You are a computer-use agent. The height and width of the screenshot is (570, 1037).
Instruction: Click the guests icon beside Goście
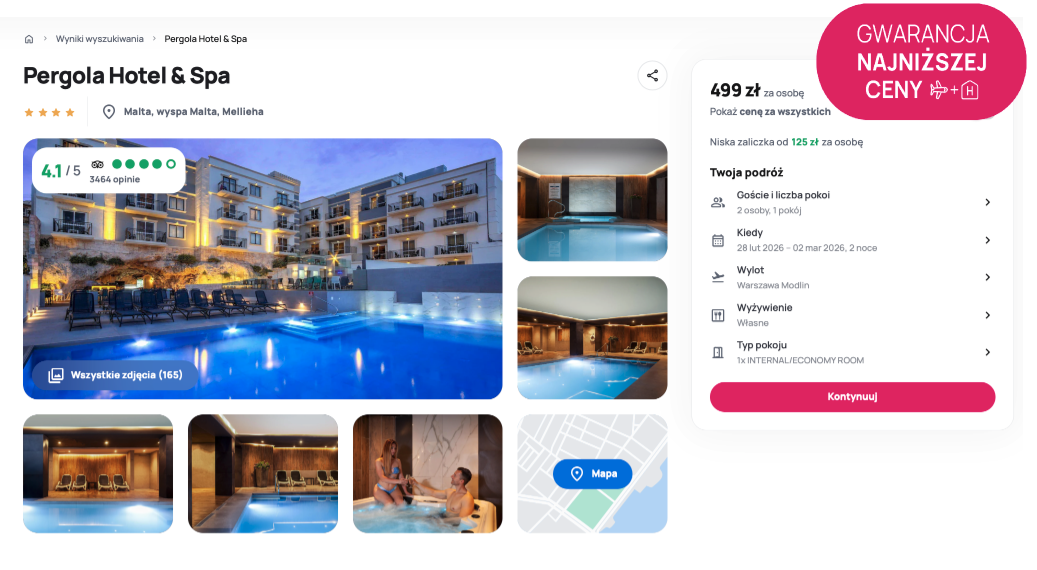pos(718,202)
